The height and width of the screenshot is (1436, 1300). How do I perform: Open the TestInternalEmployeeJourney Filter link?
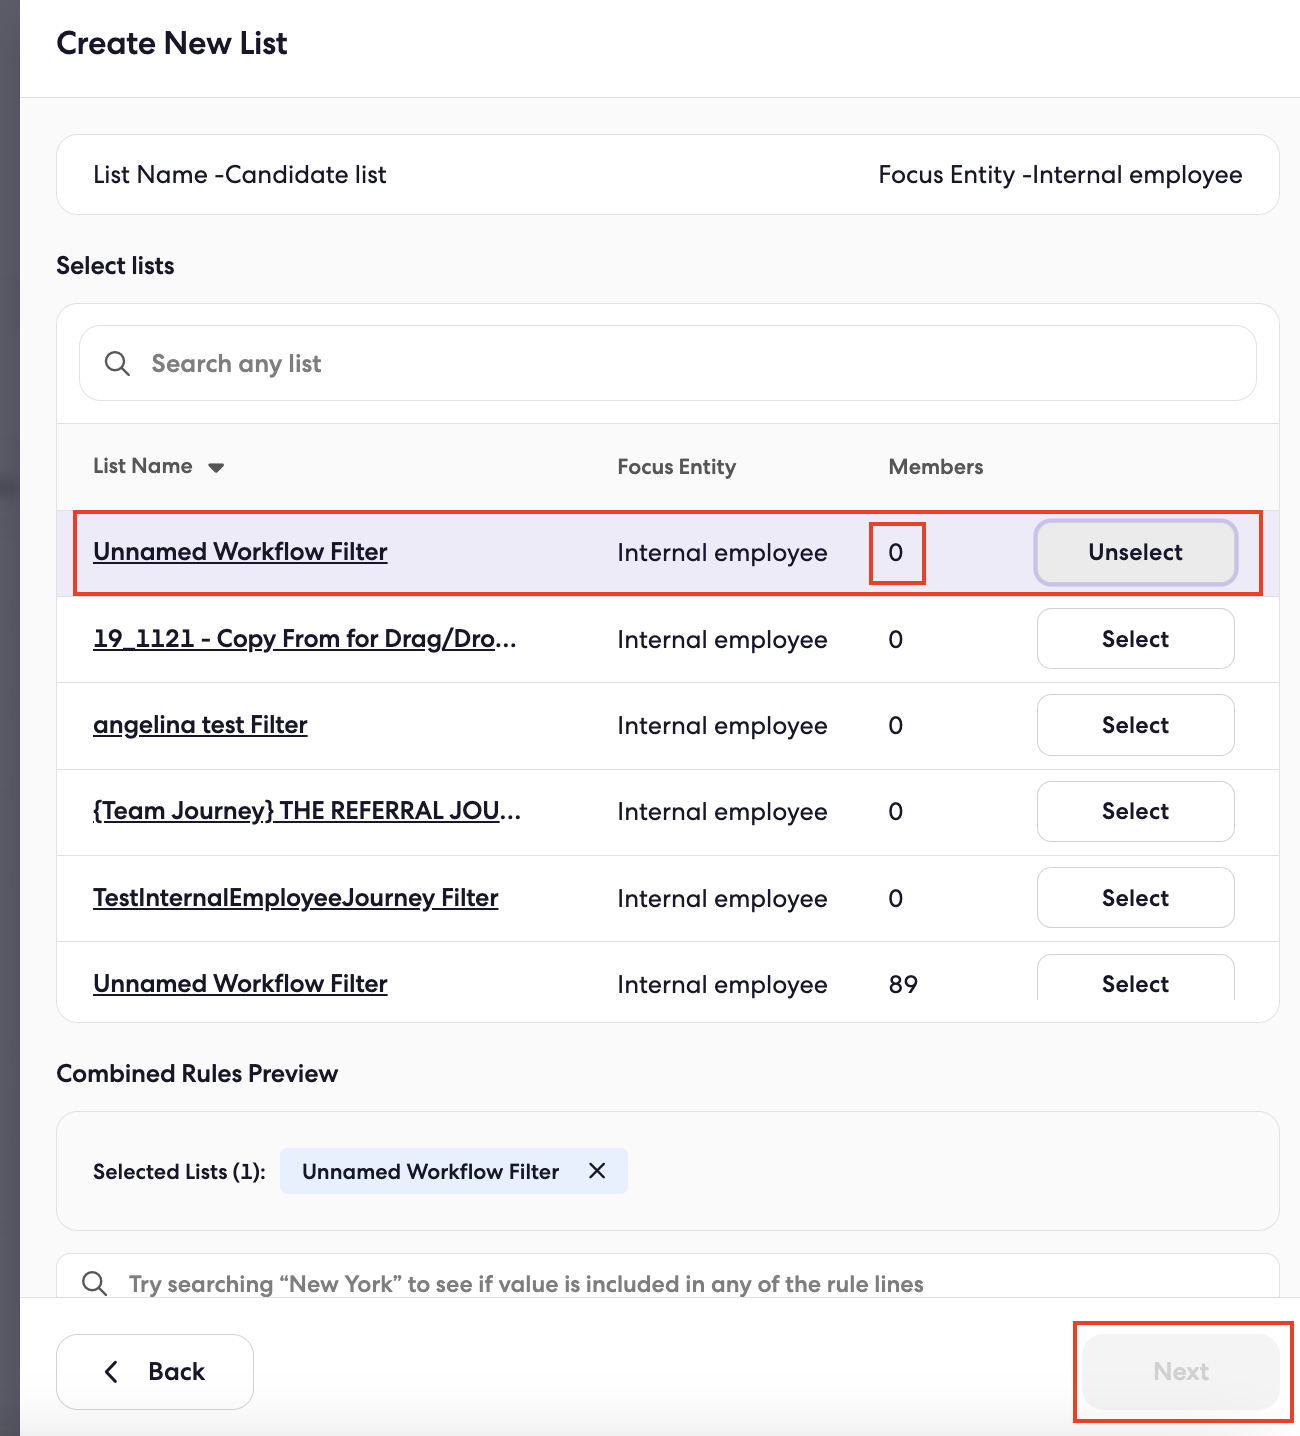click(295, 898)
